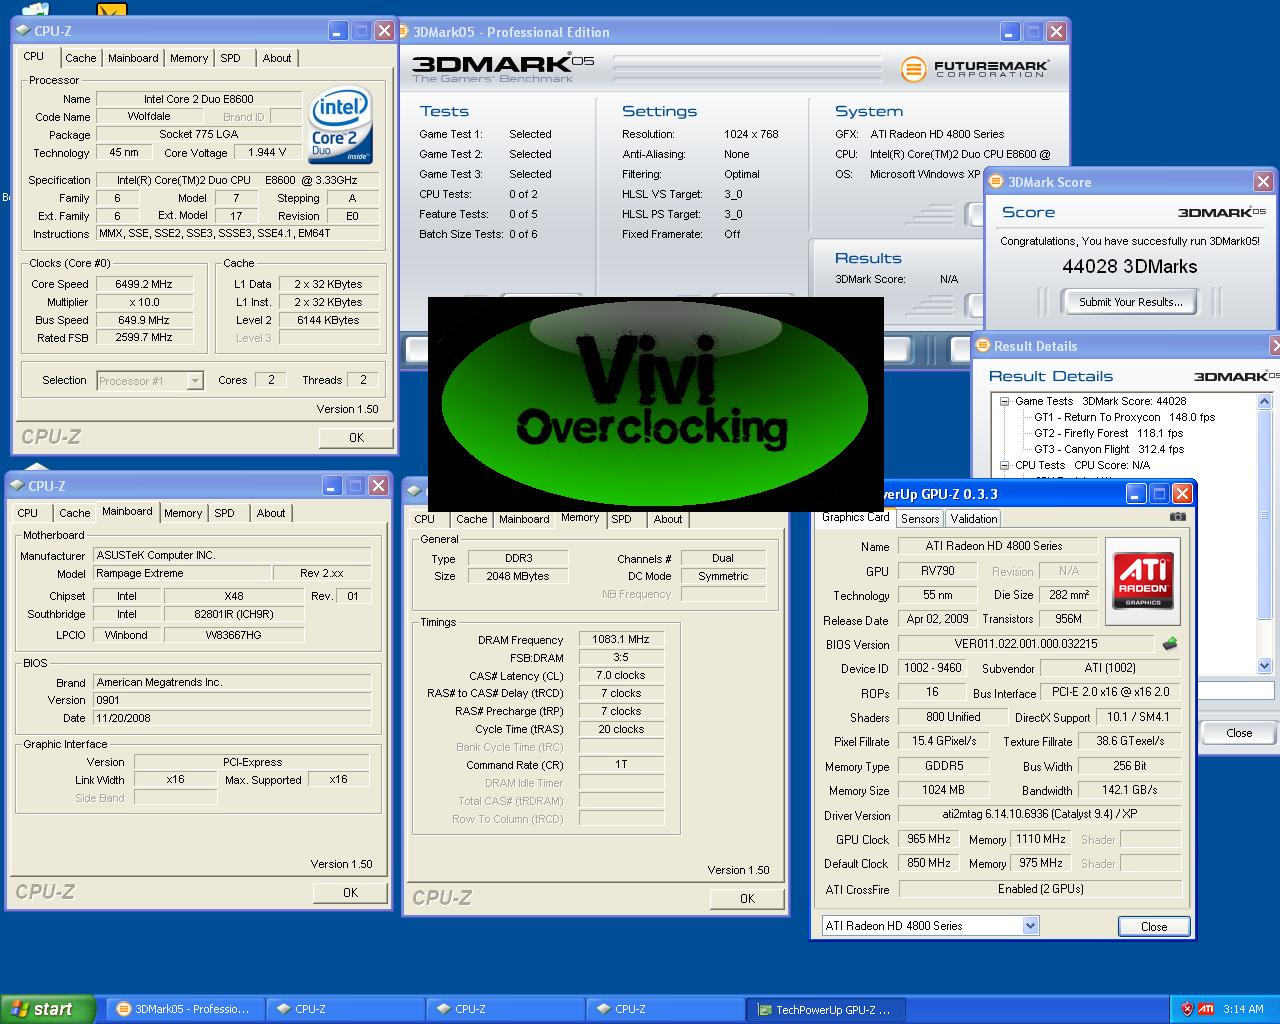Switch to Sensors tab in GPU-Z
Image resolution: width=1280 pixels, height=1024 pixels.
(920, 519)
